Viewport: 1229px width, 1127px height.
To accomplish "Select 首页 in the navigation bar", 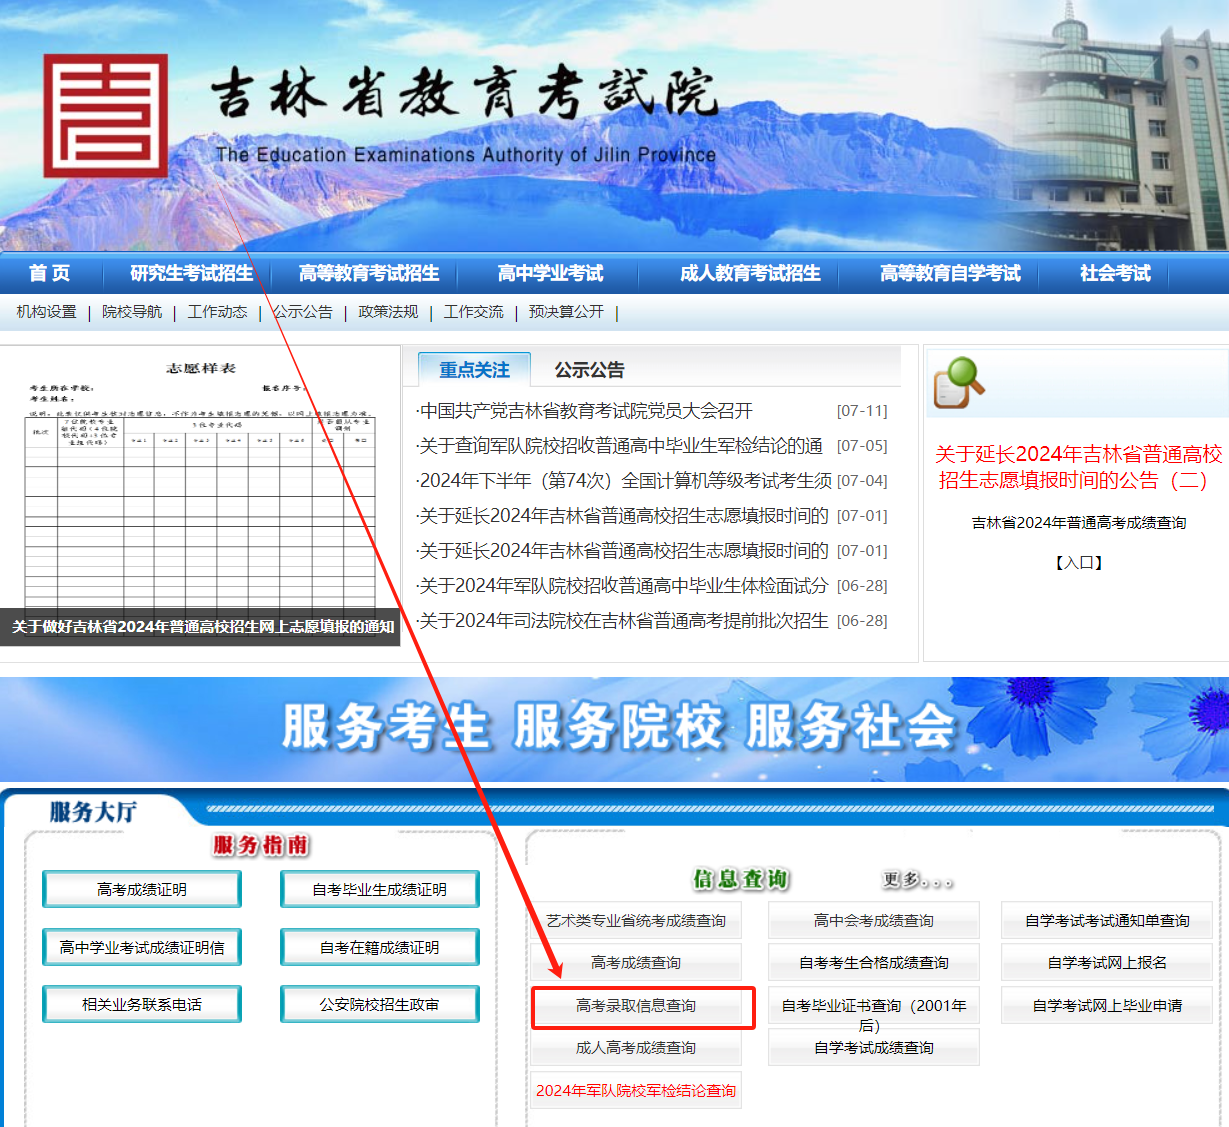I will (48, 273).
